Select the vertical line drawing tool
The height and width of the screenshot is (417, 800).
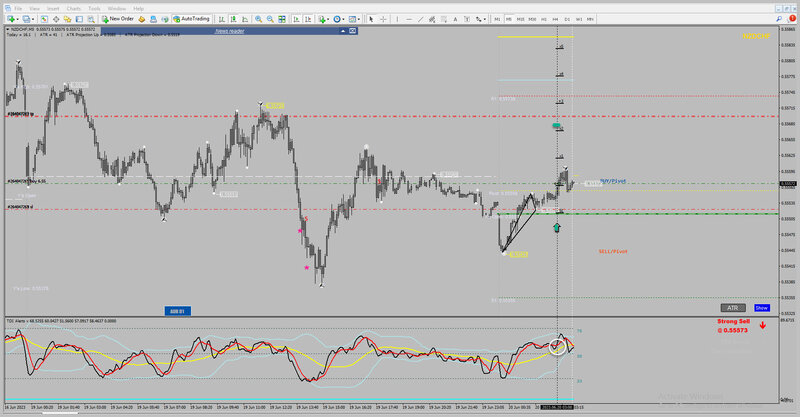pyautogui.click(x=397, y=19)
